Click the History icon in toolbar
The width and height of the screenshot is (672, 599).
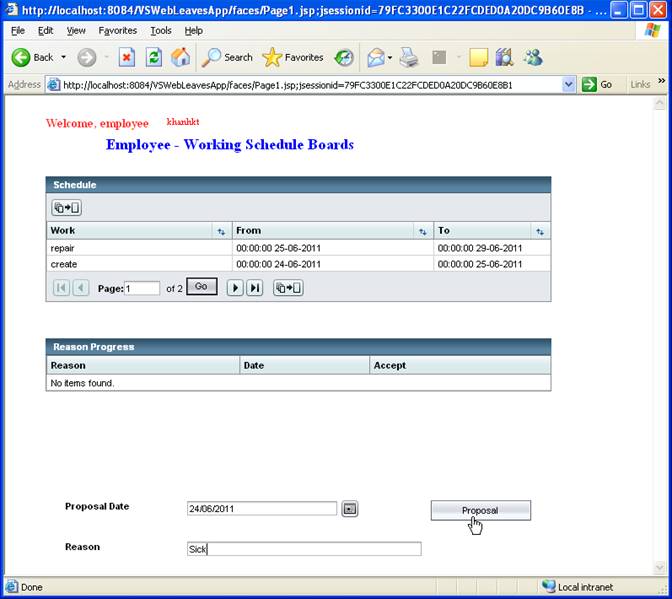344,57
